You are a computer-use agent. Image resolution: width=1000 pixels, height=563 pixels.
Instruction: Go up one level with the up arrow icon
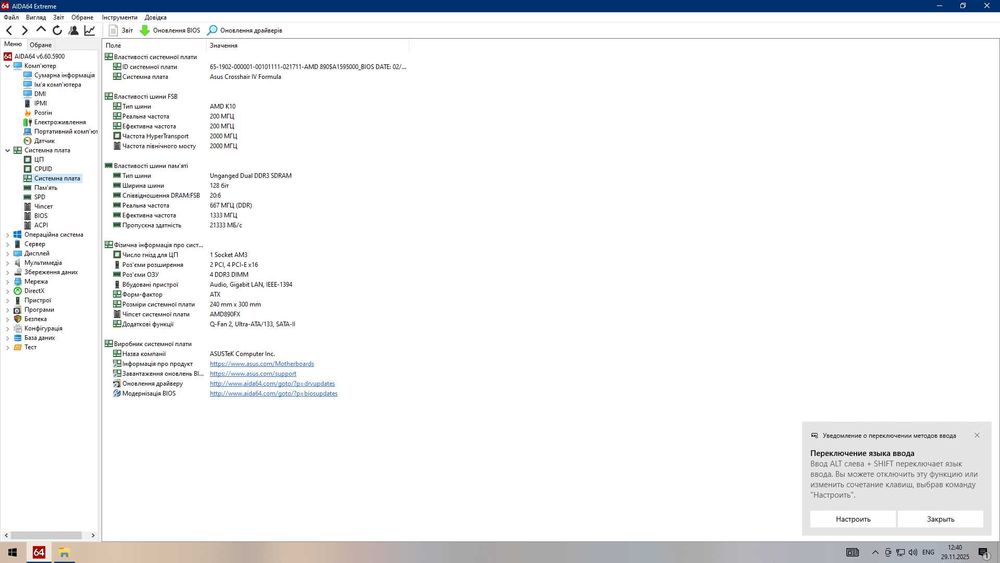41,30
